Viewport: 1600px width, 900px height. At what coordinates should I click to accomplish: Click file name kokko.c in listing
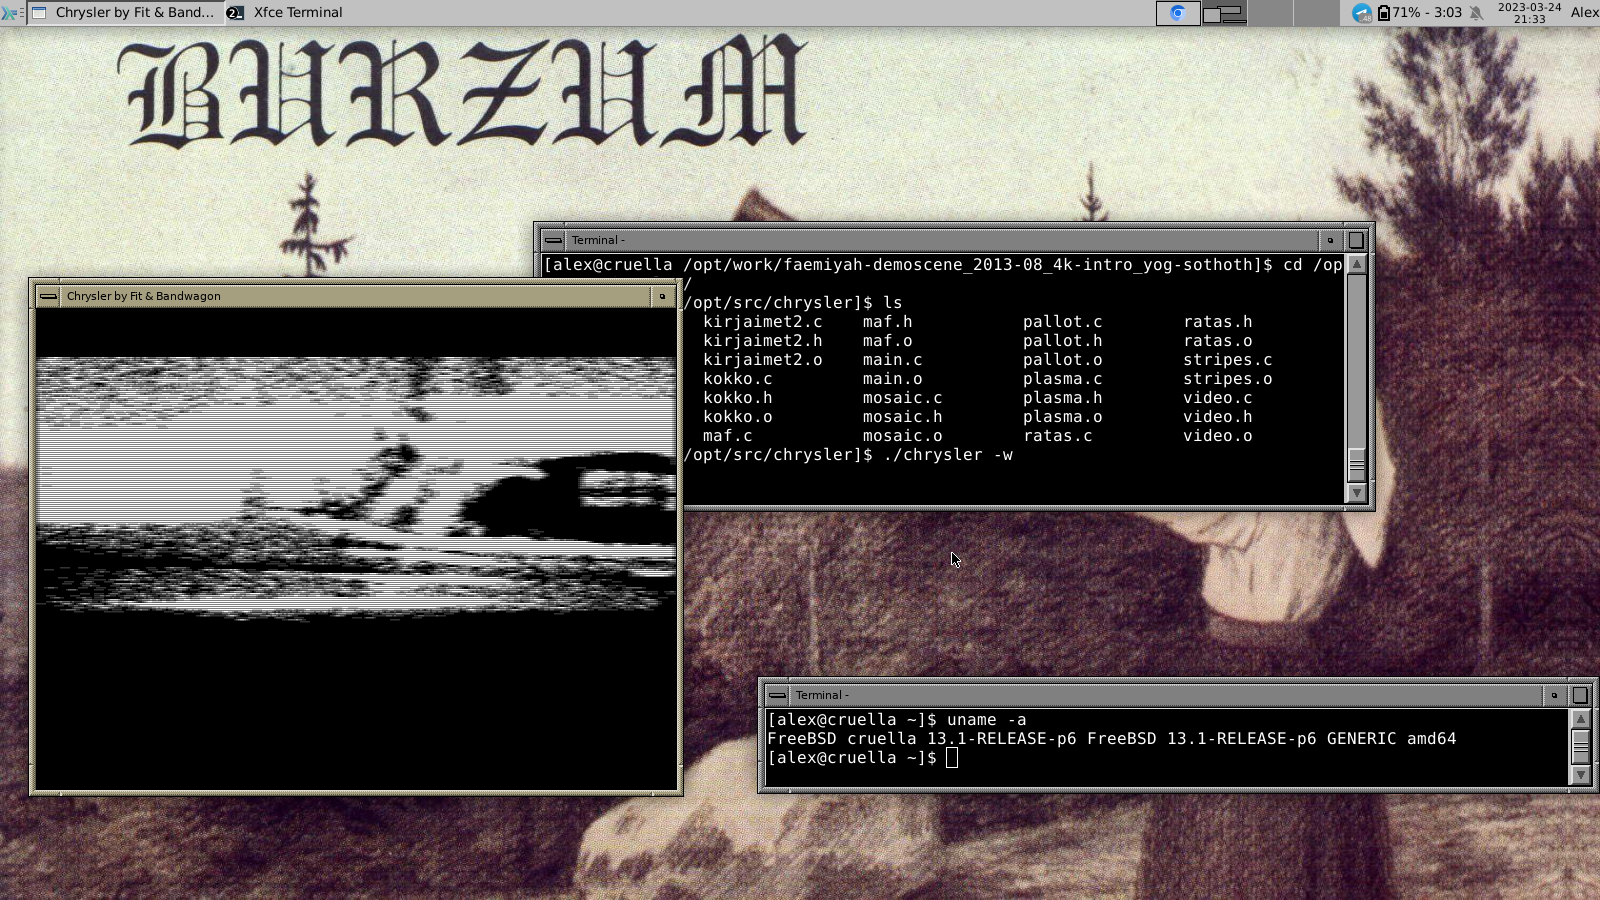tap(737, 379)
